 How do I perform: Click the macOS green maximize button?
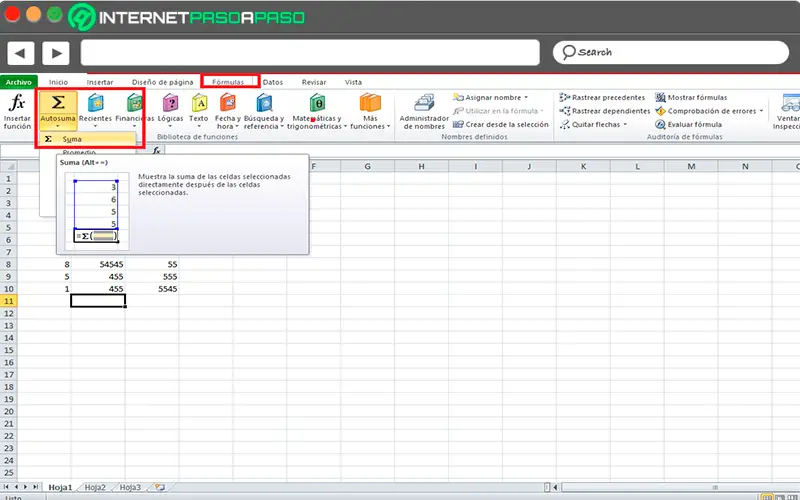click(x=55, y=15)
